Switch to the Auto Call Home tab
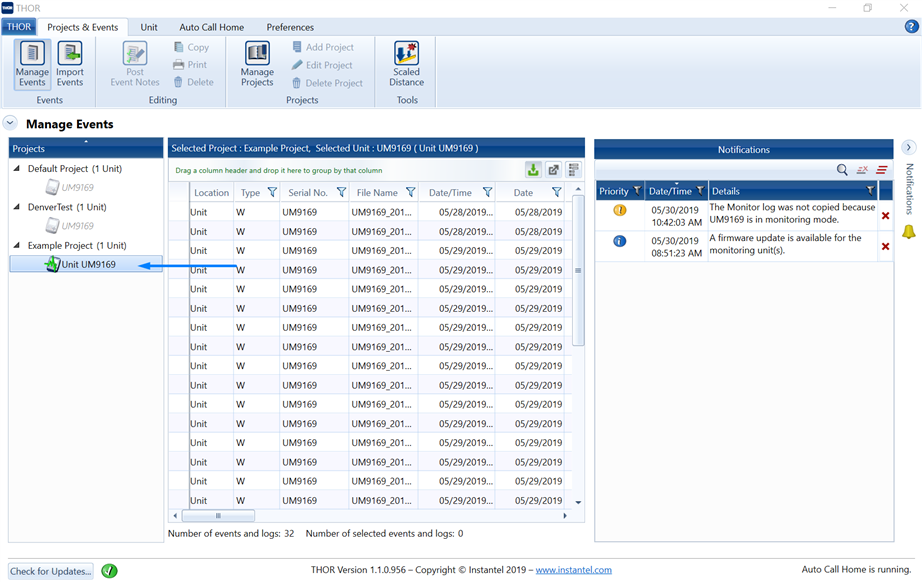 tap(211, 27)
